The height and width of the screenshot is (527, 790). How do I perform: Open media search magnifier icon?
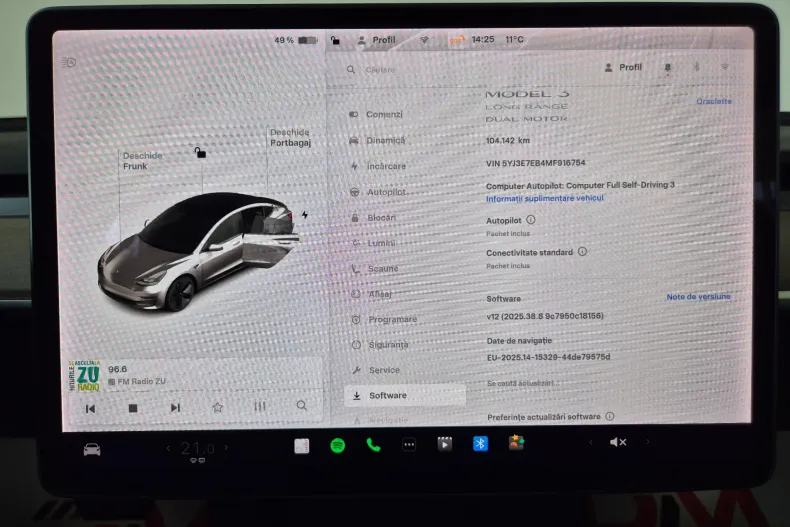click(x=301, y=405)
